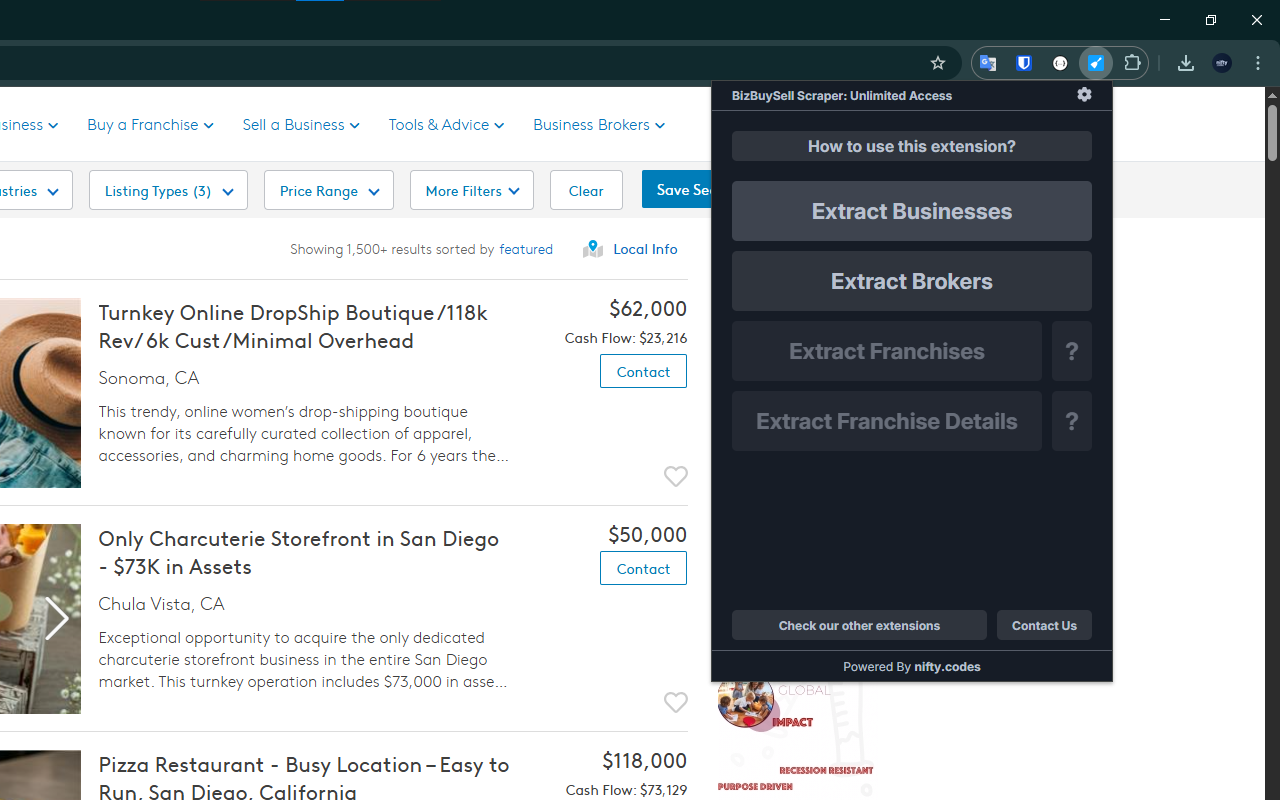This screenshot has width=1280, height=800.
Task: Click the Chula Vista, CA location text
Action: coord(161,604)
